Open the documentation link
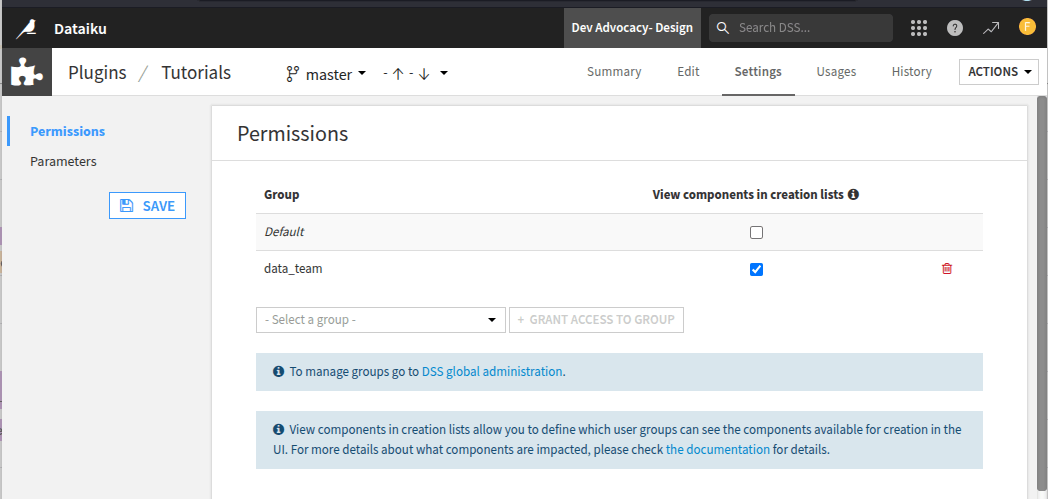The image size is (1048, 499). click(718, 450)
